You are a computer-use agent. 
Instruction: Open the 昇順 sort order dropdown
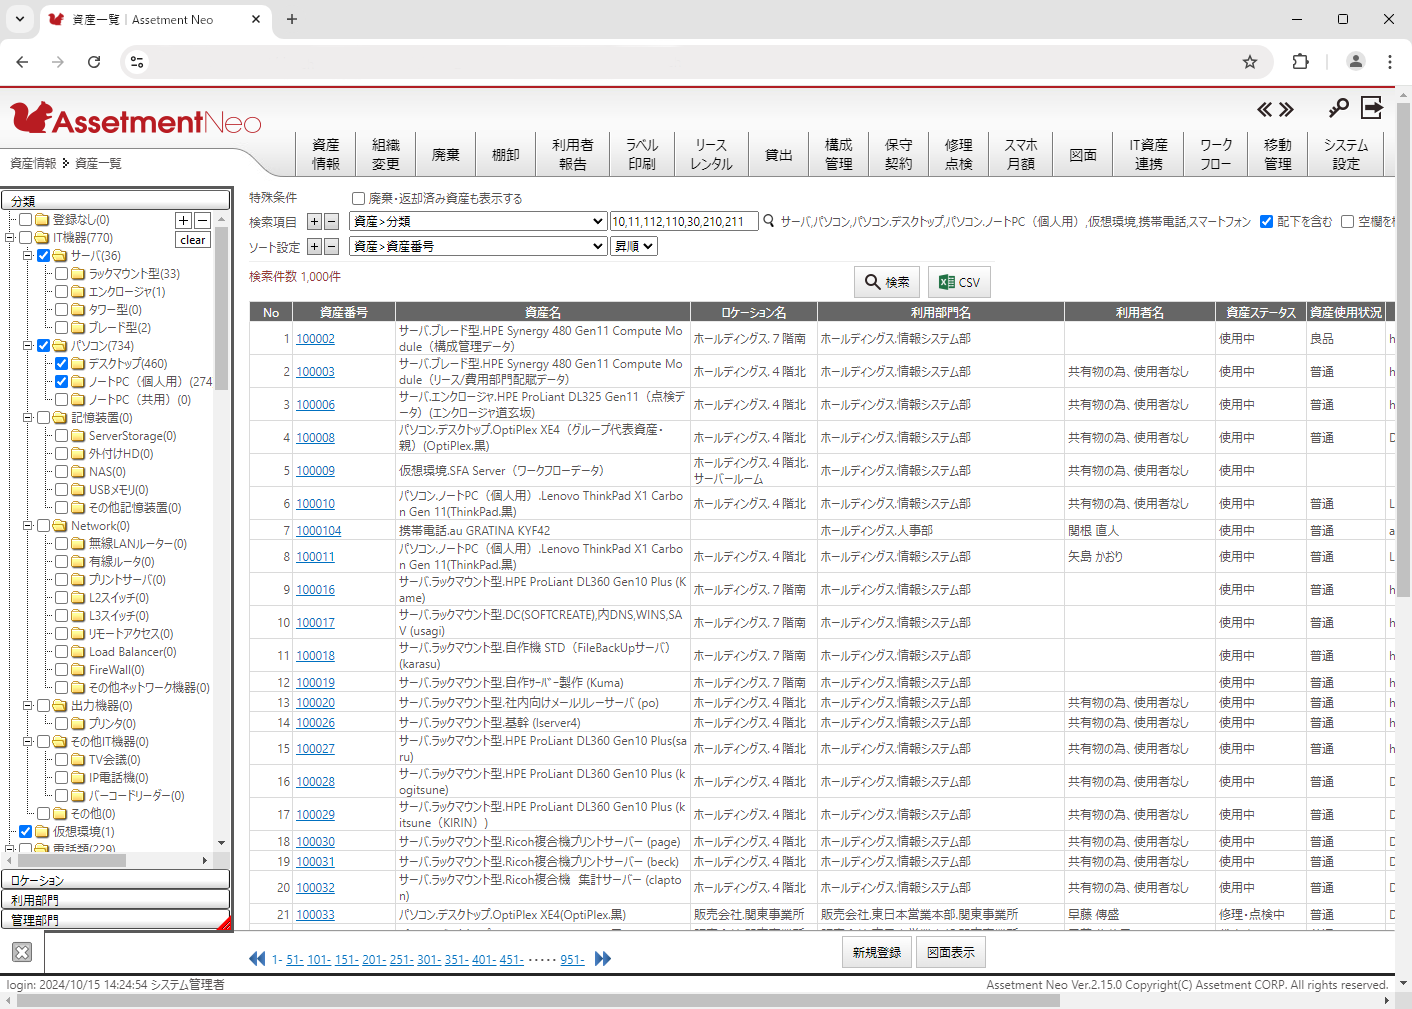[x=633, y=245]
